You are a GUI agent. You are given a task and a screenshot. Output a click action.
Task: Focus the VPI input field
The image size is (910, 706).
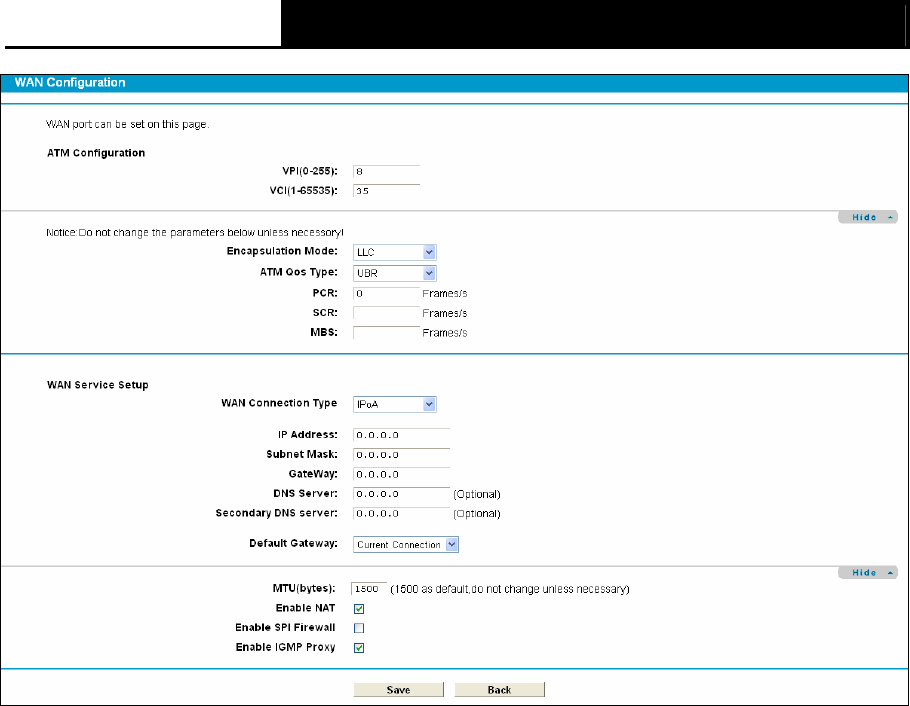tap(385, 171)
